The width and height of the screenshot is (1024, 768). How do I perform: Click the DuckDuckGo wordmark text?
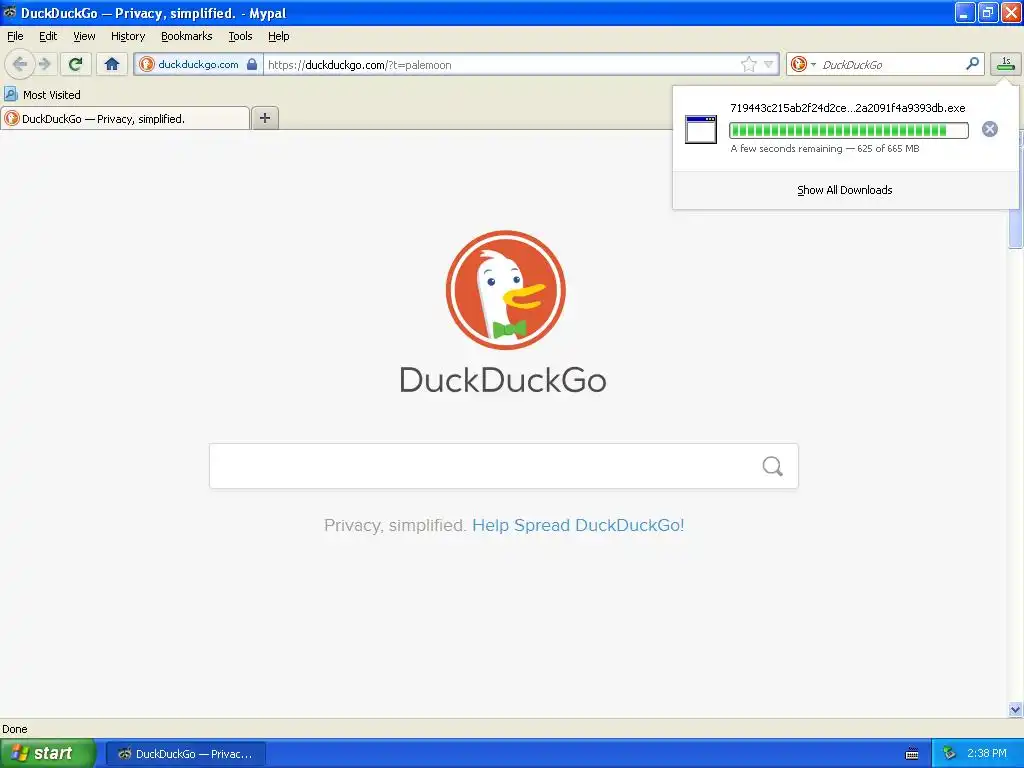(503, 379)
